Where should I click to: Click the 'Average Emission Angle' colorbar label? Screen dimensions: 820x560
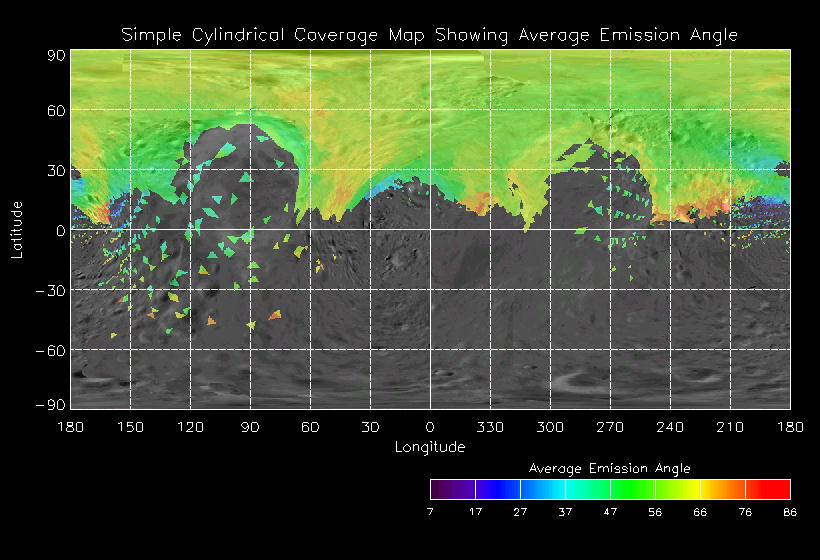[x=609, y=467]
